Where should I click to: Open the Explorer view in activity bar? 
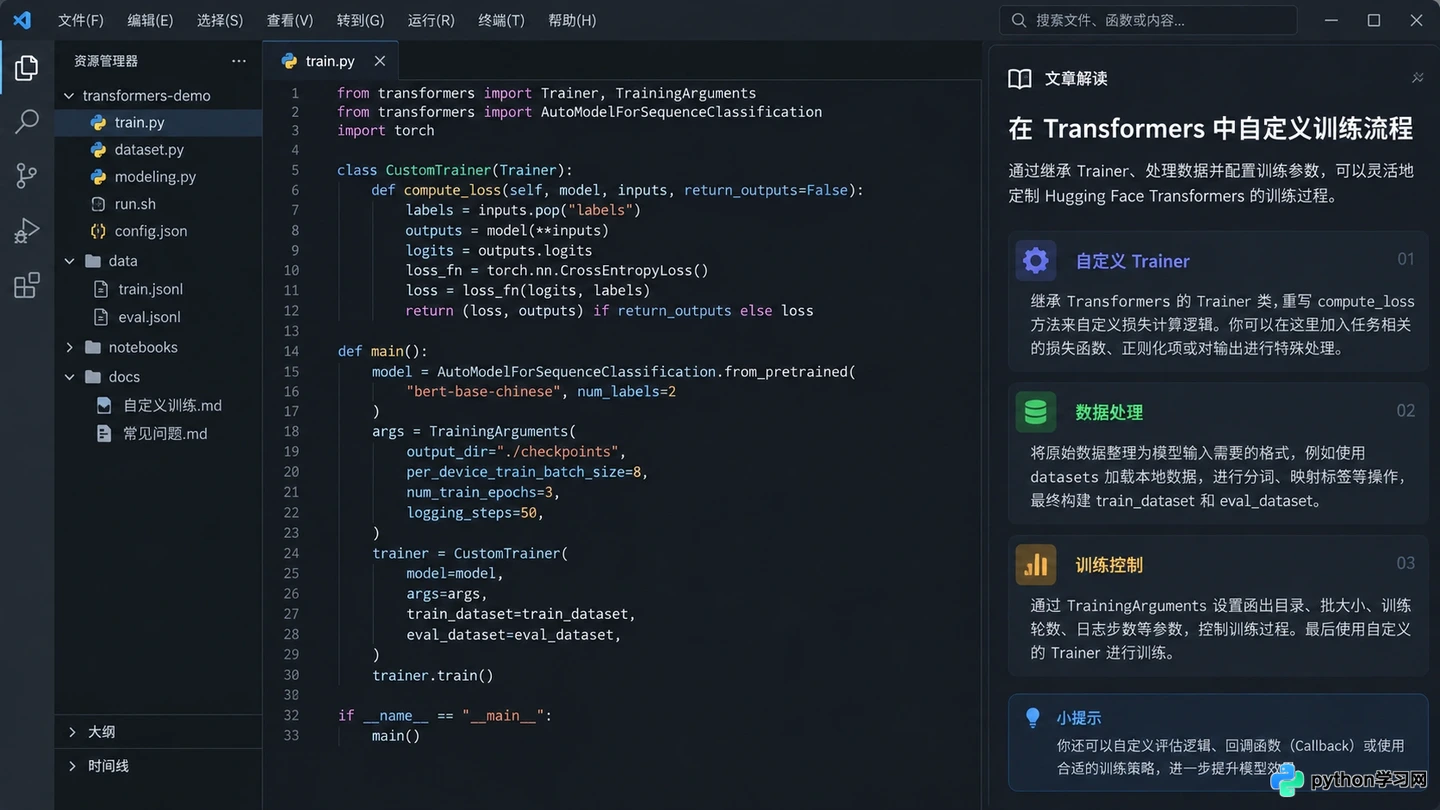pyautogui.click(x=27, y=67)
